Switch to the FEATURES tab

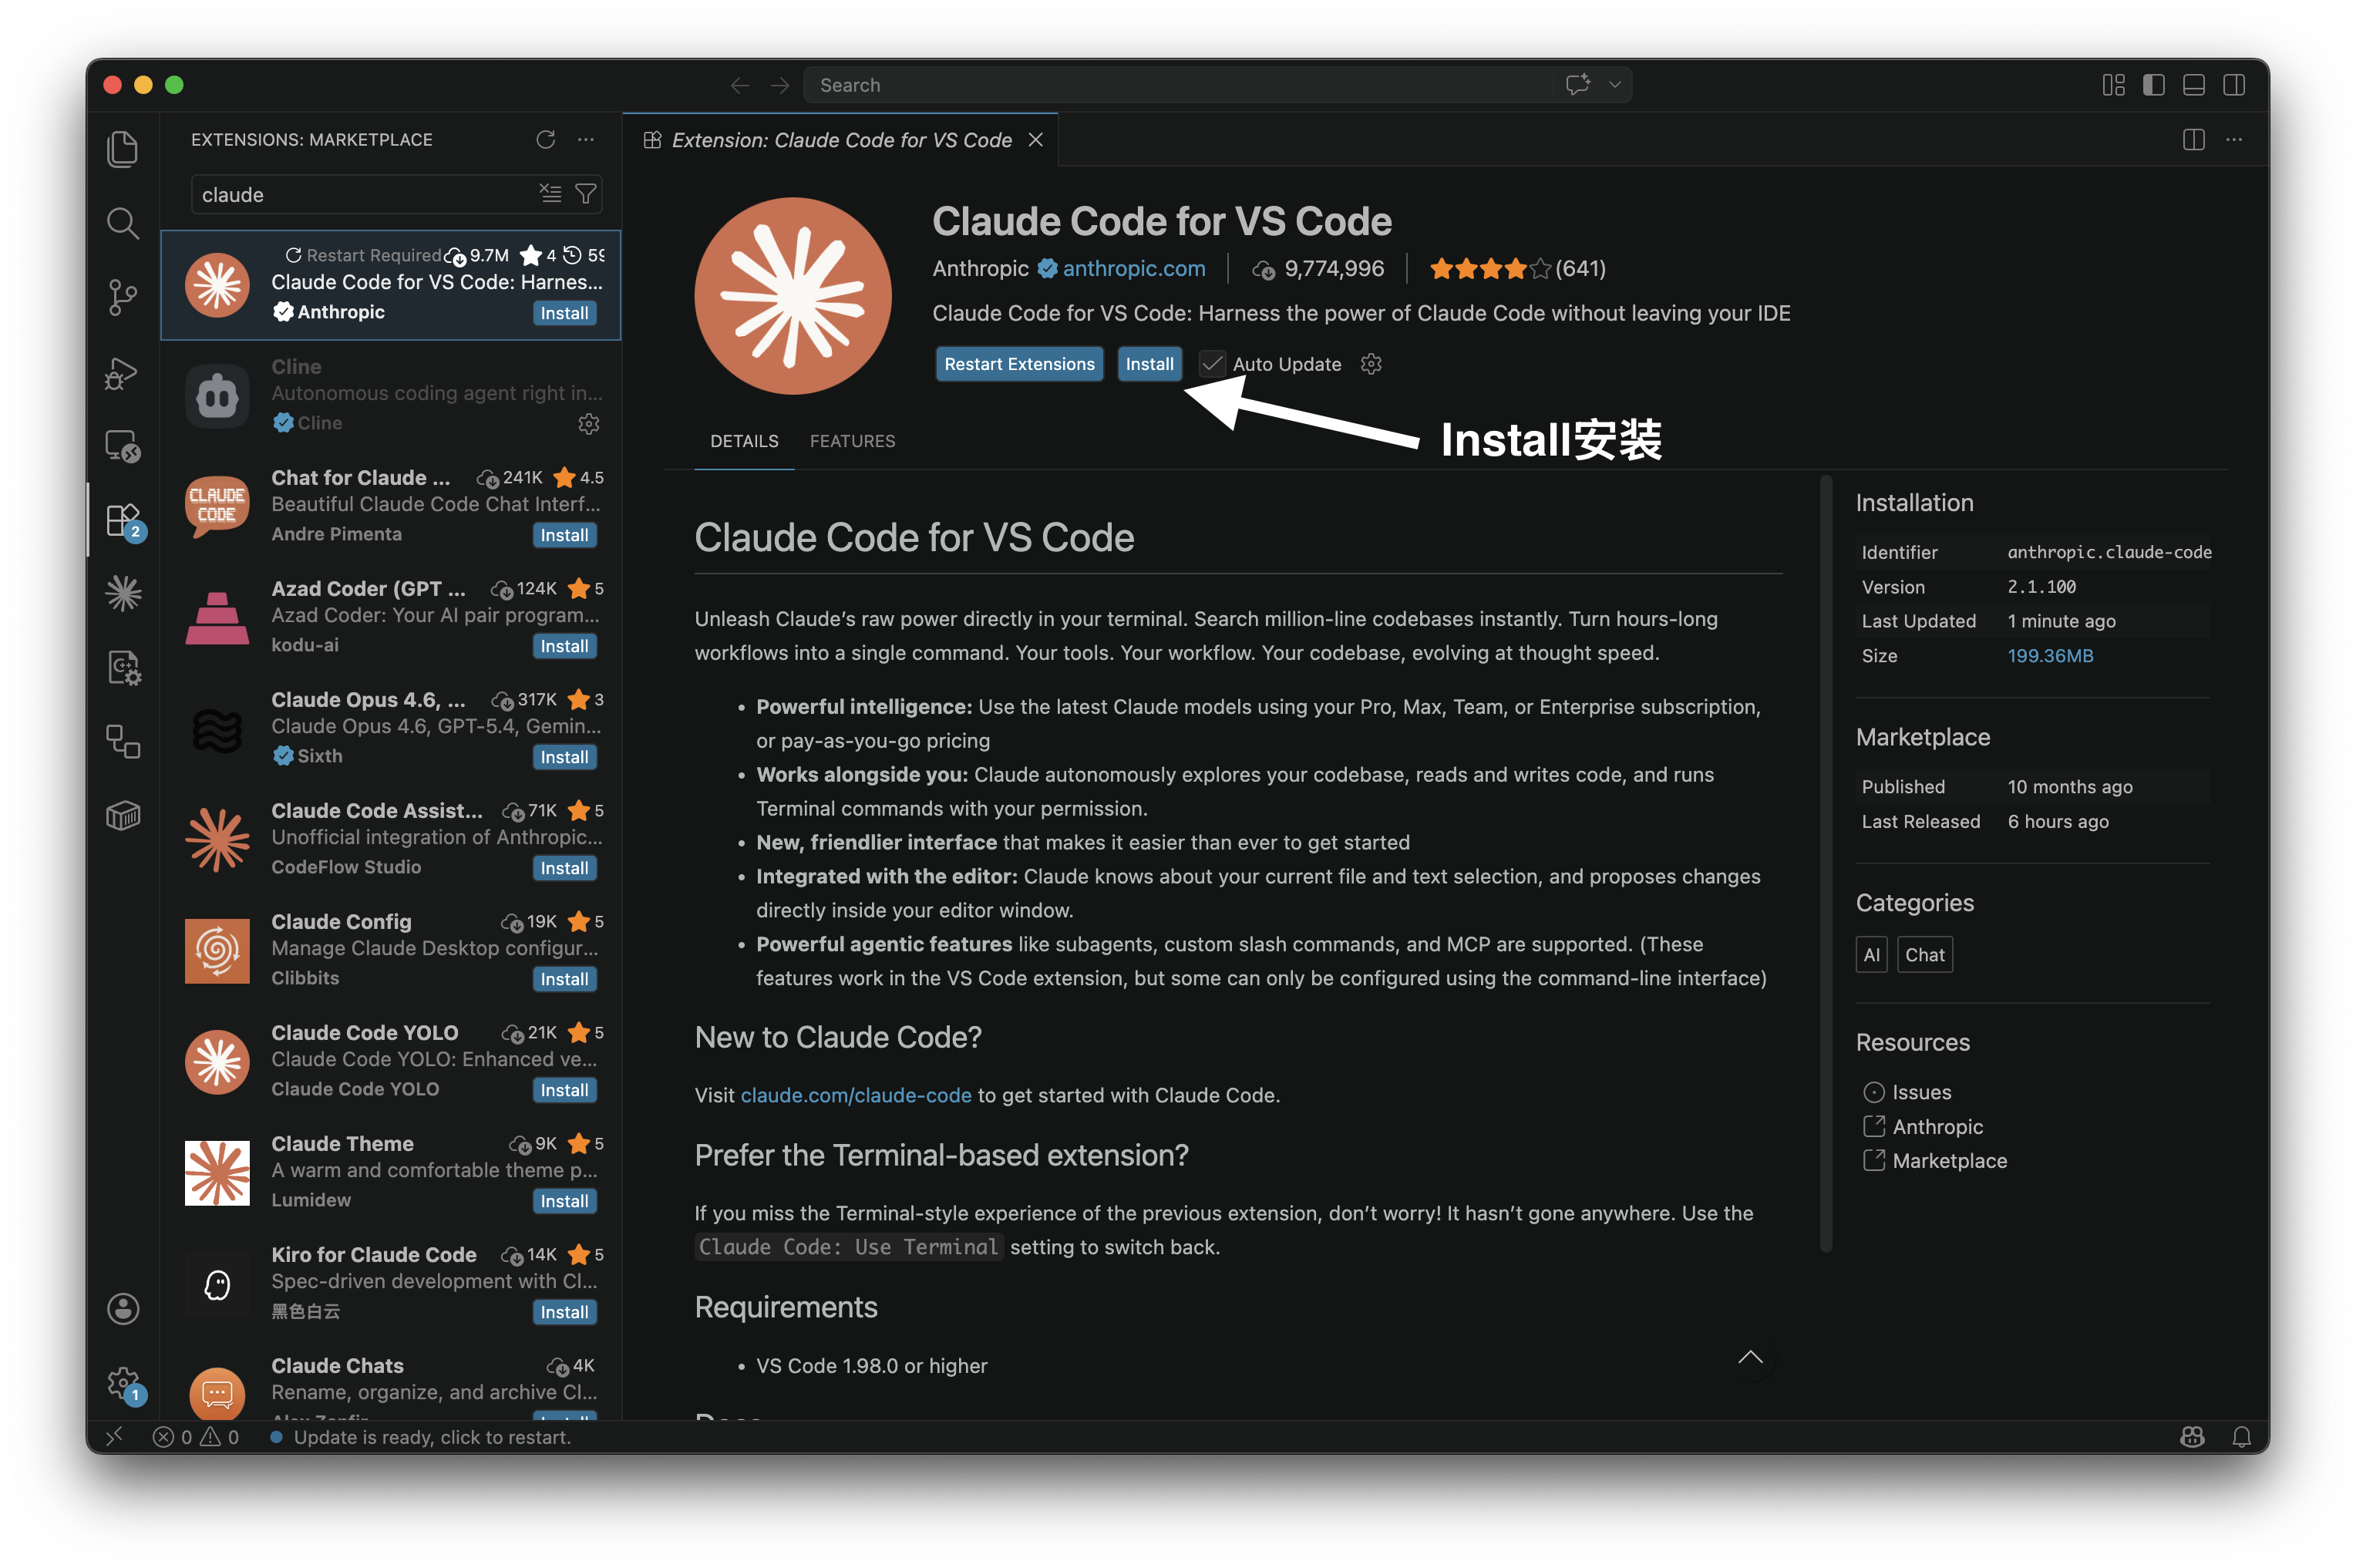coord(853,441)
